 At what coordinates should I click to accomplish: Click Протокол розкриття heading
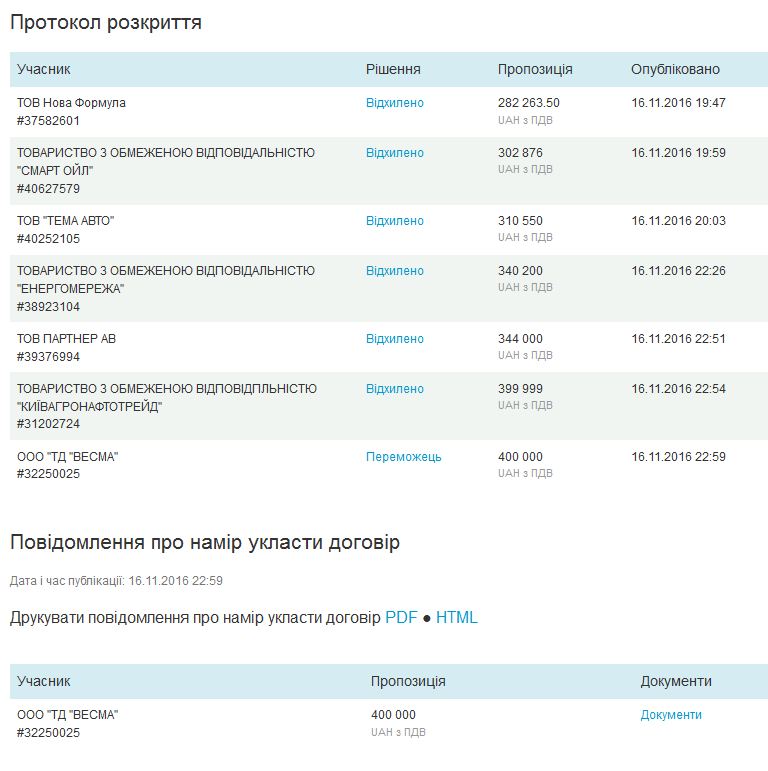[106, 22]
